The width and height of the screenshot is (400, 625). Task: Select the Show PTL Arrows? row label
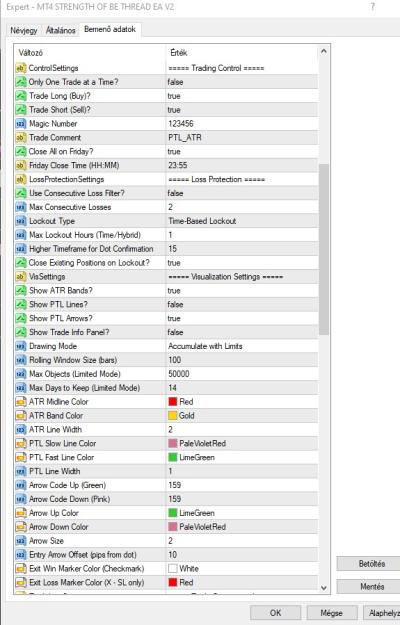(61, 318)
